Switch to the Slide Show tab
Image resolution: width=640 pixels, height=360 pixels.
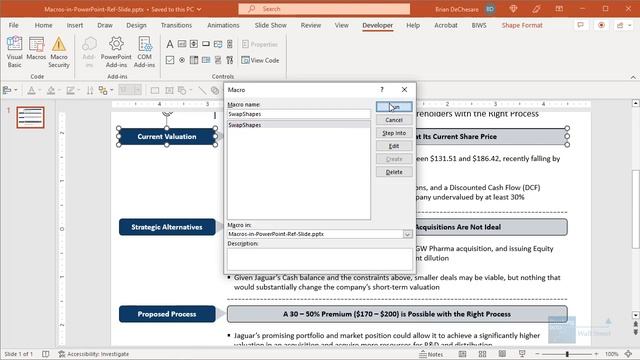coord(271,25)
